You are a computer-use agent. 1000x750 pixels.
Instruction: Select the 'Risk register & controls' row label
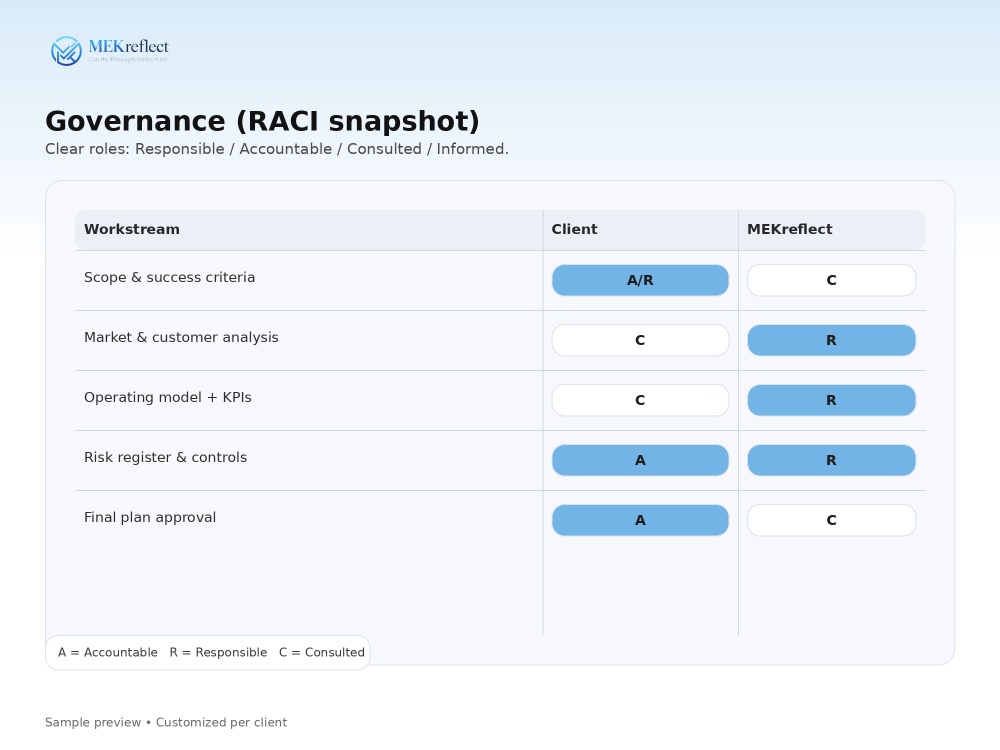click(165, 457)
